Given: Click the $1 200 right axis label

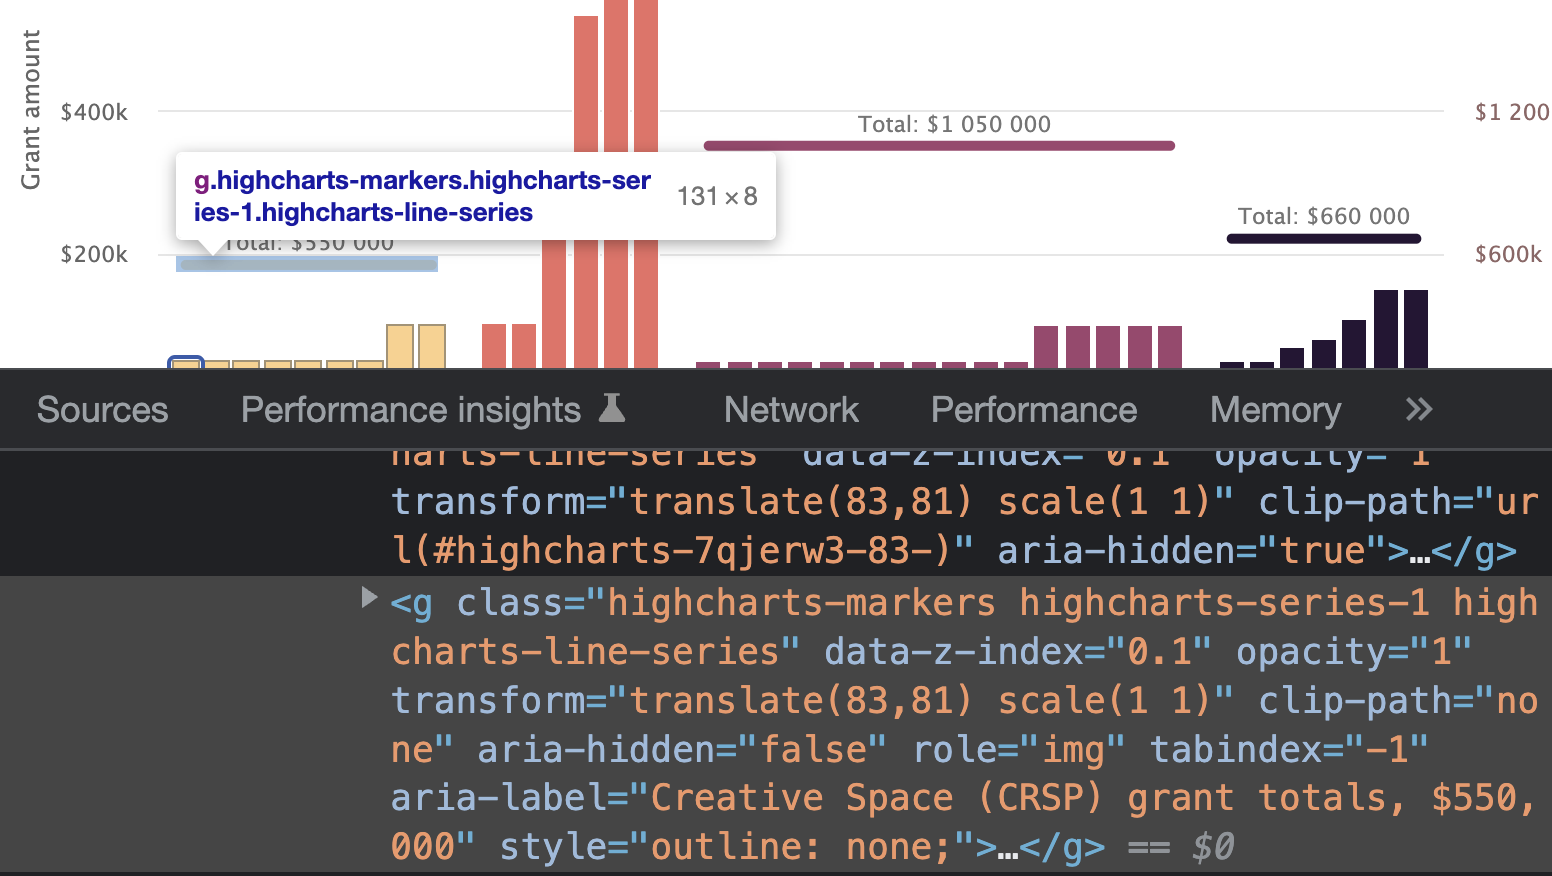Looking at the screenshot, I should pyautogui.click(x=1512, y=112).
